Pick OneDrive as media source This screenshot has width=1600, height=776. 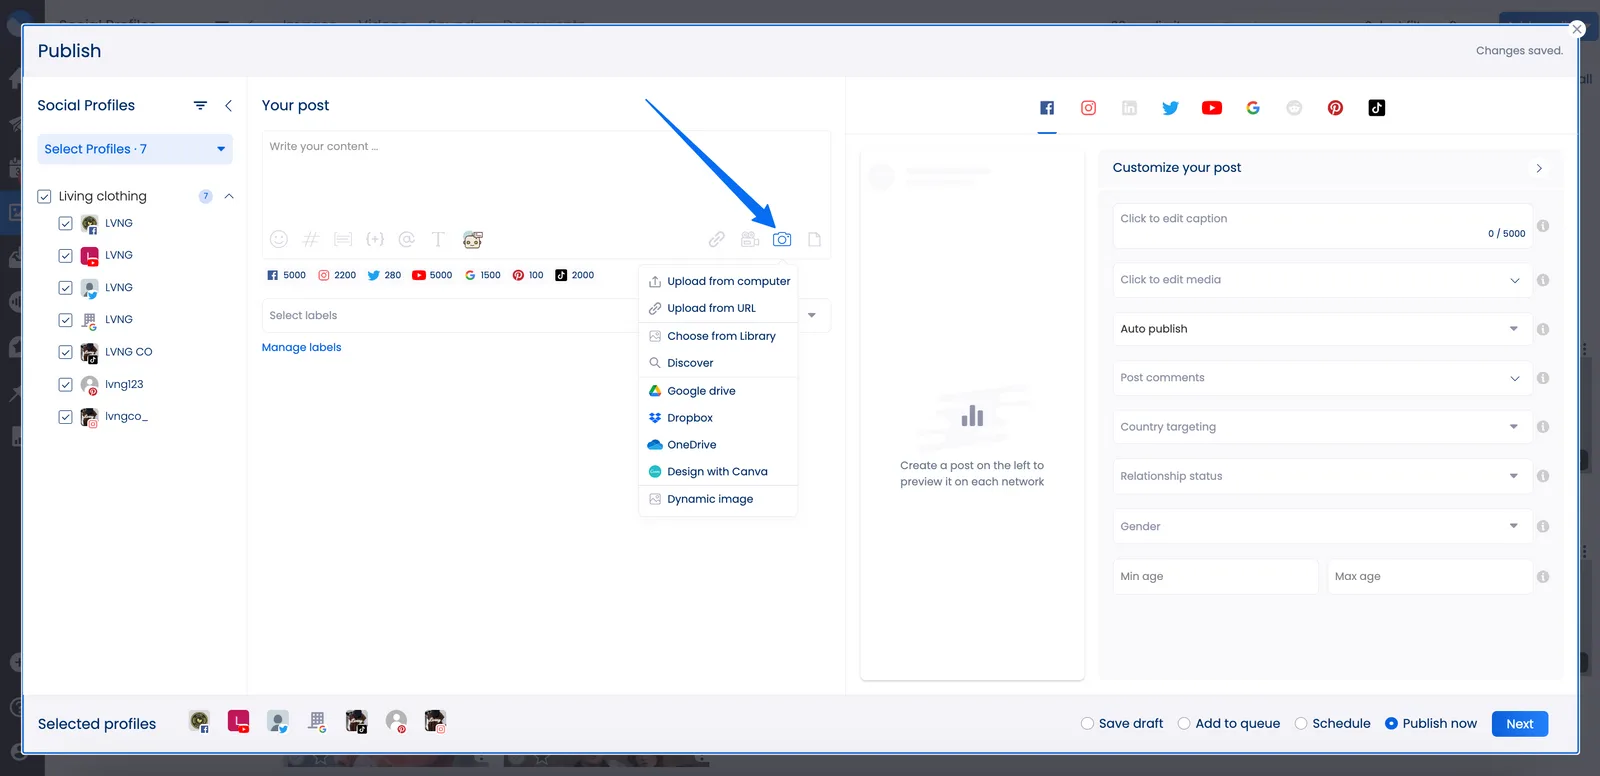point(718,445)
